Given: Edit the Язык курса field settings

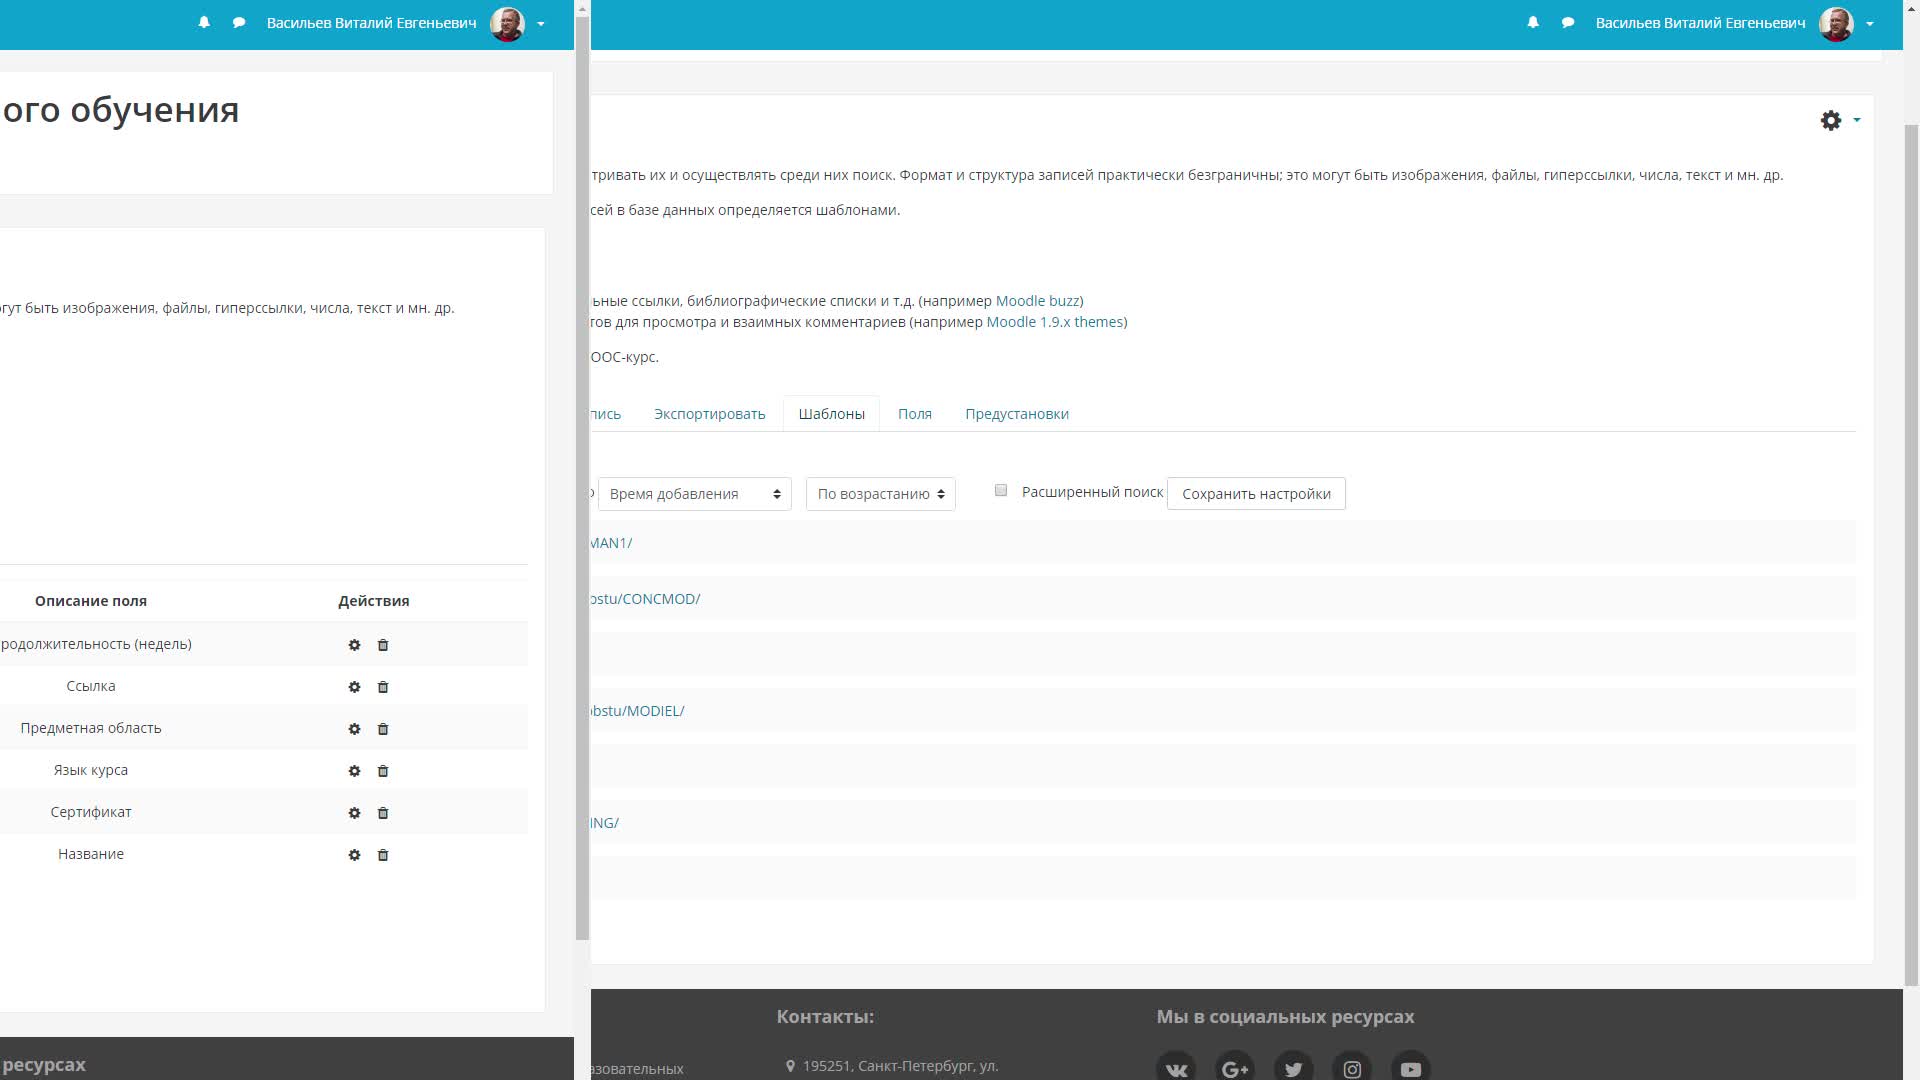Looking at the screenshot, I should (354, 771).
